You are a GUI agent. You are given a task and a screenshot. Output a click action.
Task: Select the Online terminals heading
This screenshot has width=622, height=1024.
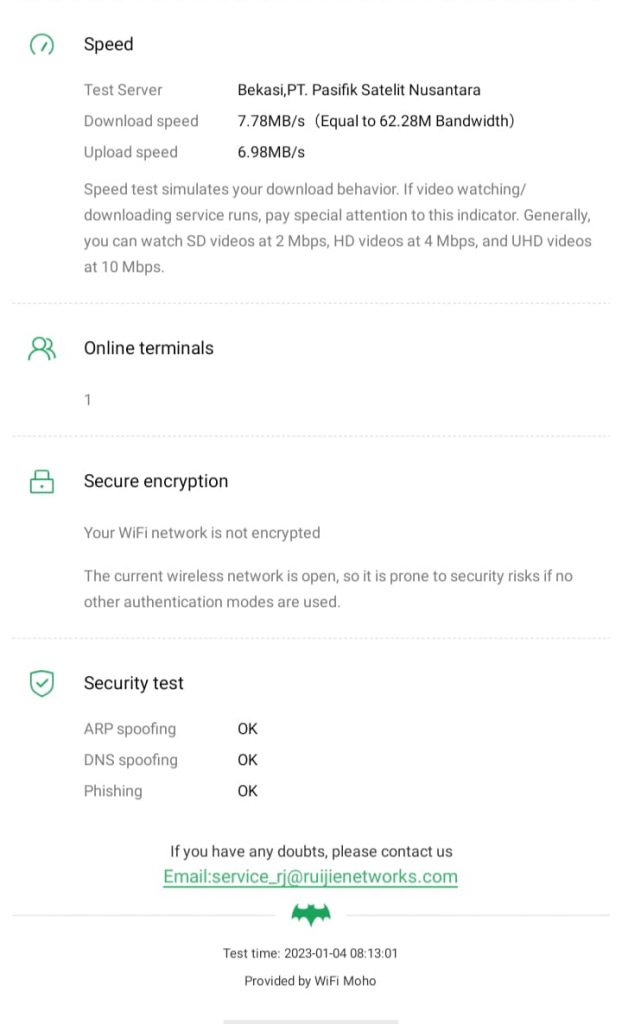point(148,348)
